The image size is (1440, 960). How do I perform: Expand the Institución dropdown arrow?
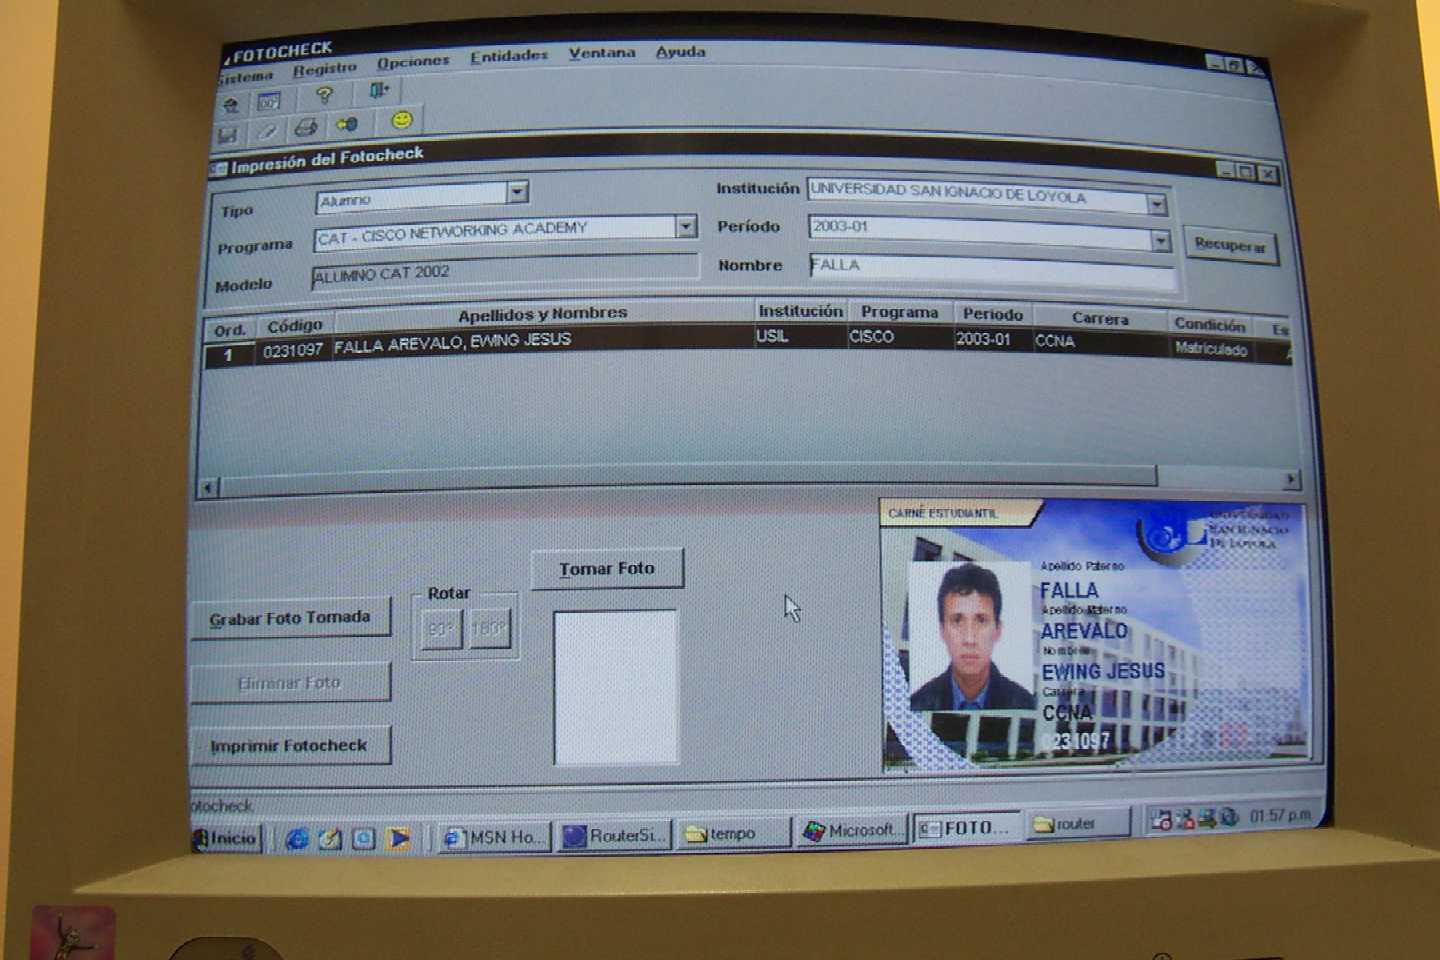click(x=1157, y=204)
